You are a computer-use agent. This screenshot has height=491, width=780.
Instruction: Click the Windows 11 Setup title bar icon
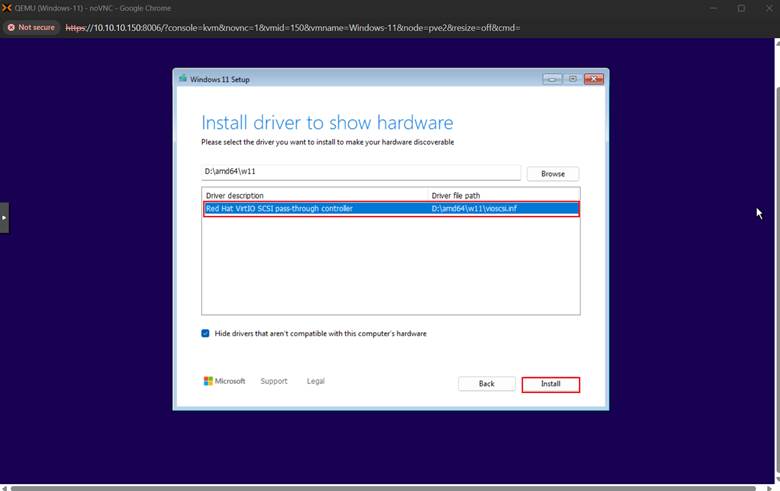click(182, 79)
